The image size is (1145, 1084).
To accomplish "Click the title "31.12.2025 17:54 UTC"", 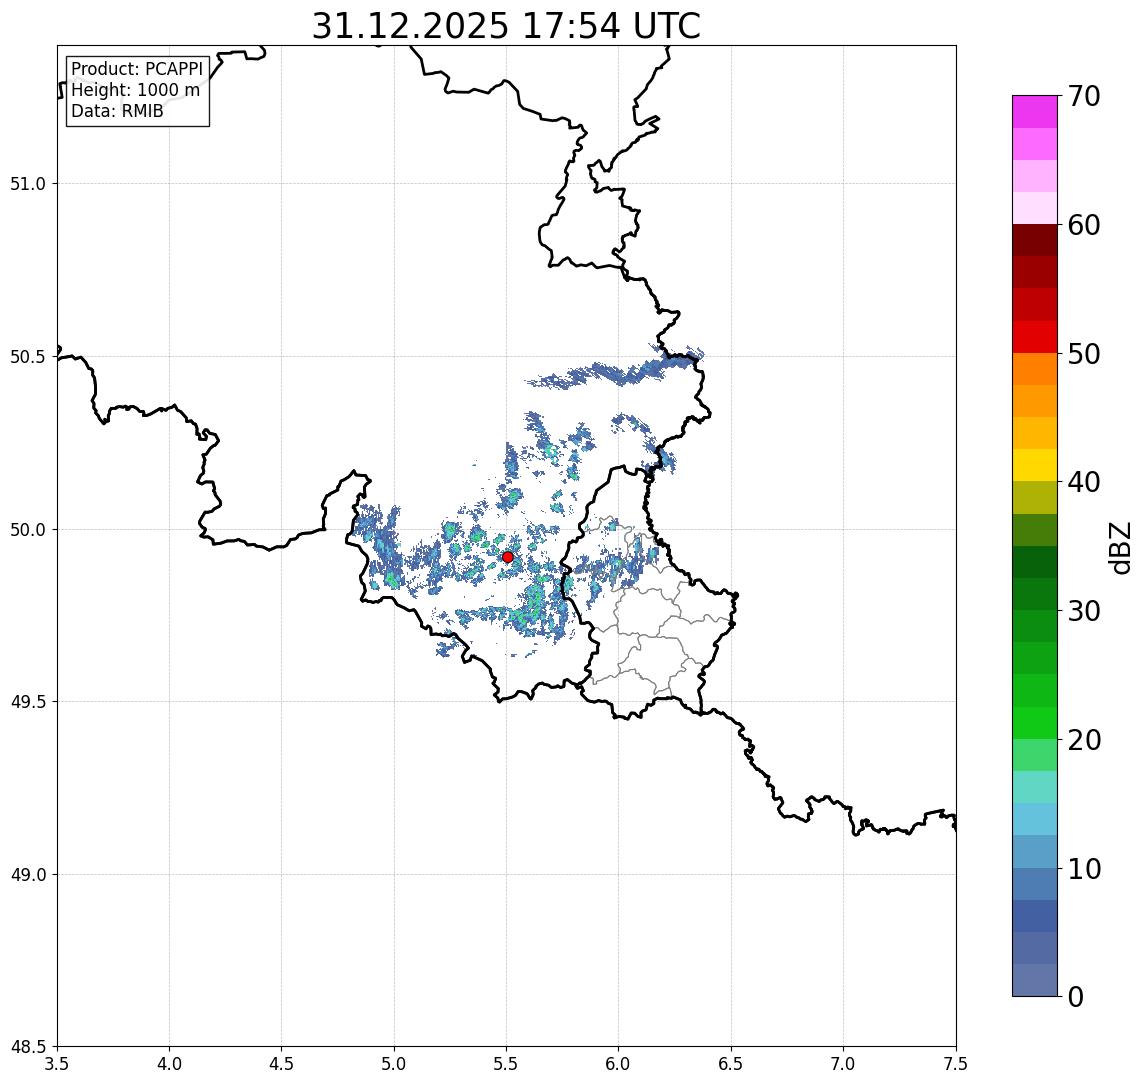I will (x=506, y=26).
